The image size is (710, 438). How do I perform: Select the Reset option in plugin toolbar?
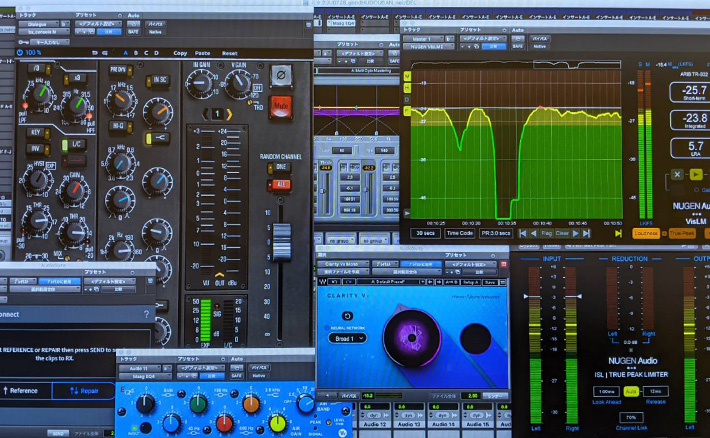pyautogui.click(x=230, y=53)
